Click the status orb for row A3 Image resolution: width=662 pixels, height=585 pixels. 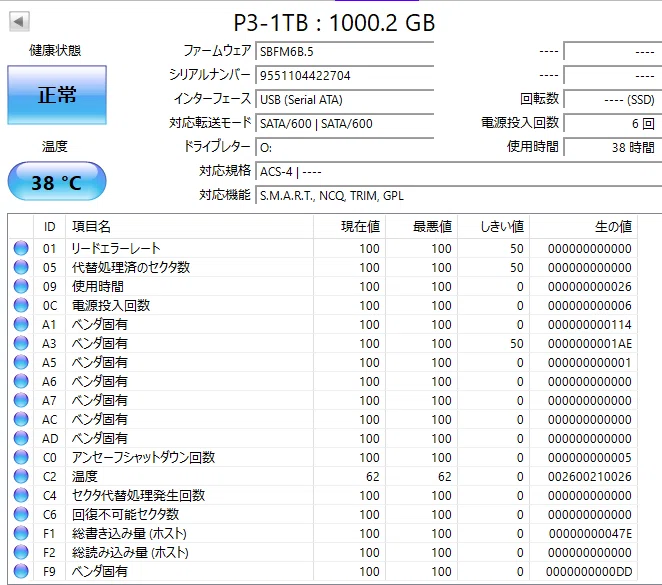pos(21,343)
